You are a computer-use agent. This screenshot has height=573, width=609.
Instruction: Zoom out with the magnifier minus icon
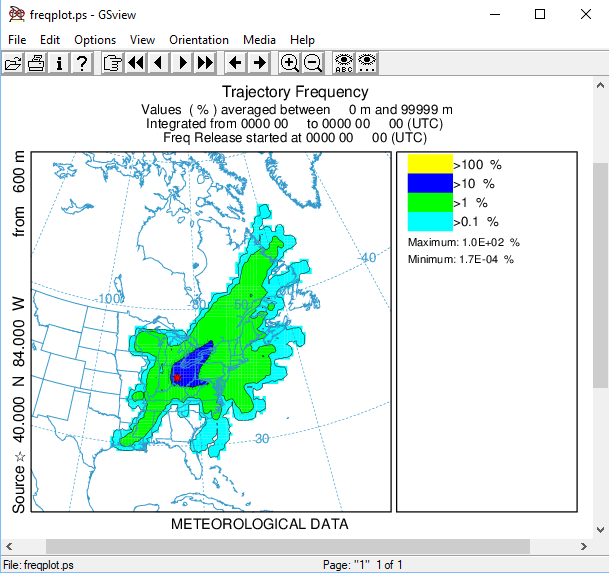[x=312, y=63]
